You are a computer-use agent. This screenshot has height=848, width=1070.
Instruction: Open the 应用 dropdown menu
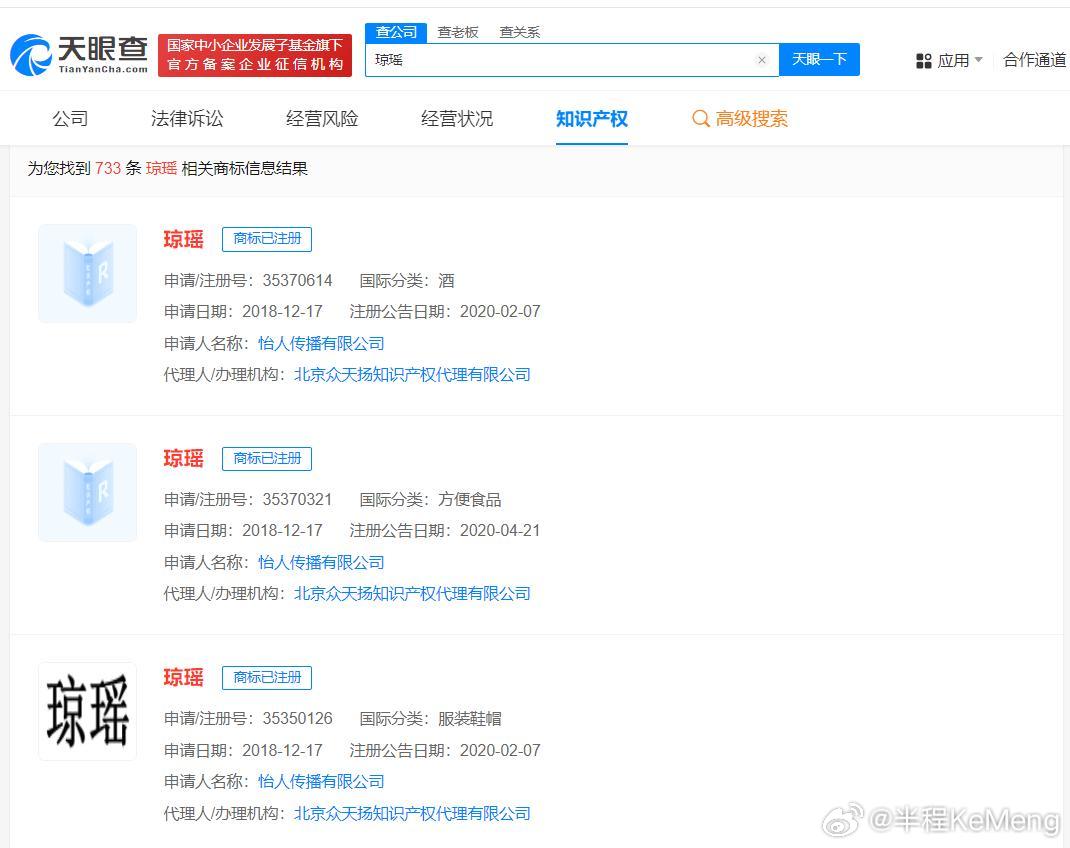(950, 61)
